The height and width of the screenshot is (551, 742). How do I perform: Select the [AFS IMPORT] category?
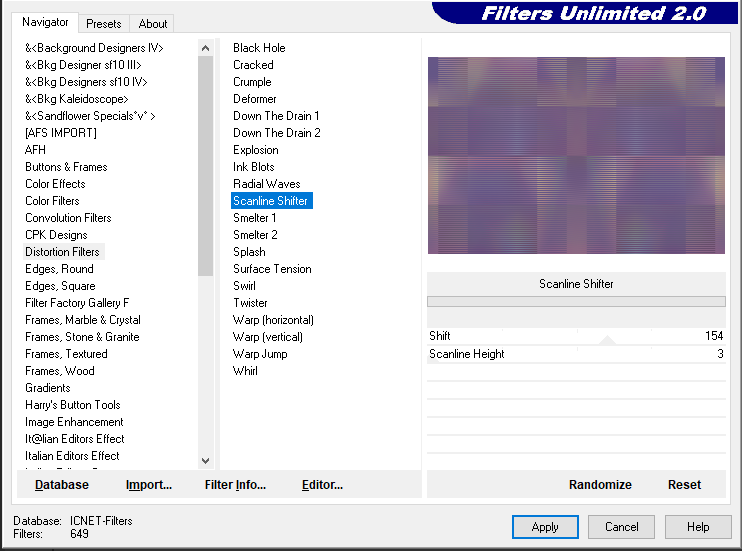61,133
